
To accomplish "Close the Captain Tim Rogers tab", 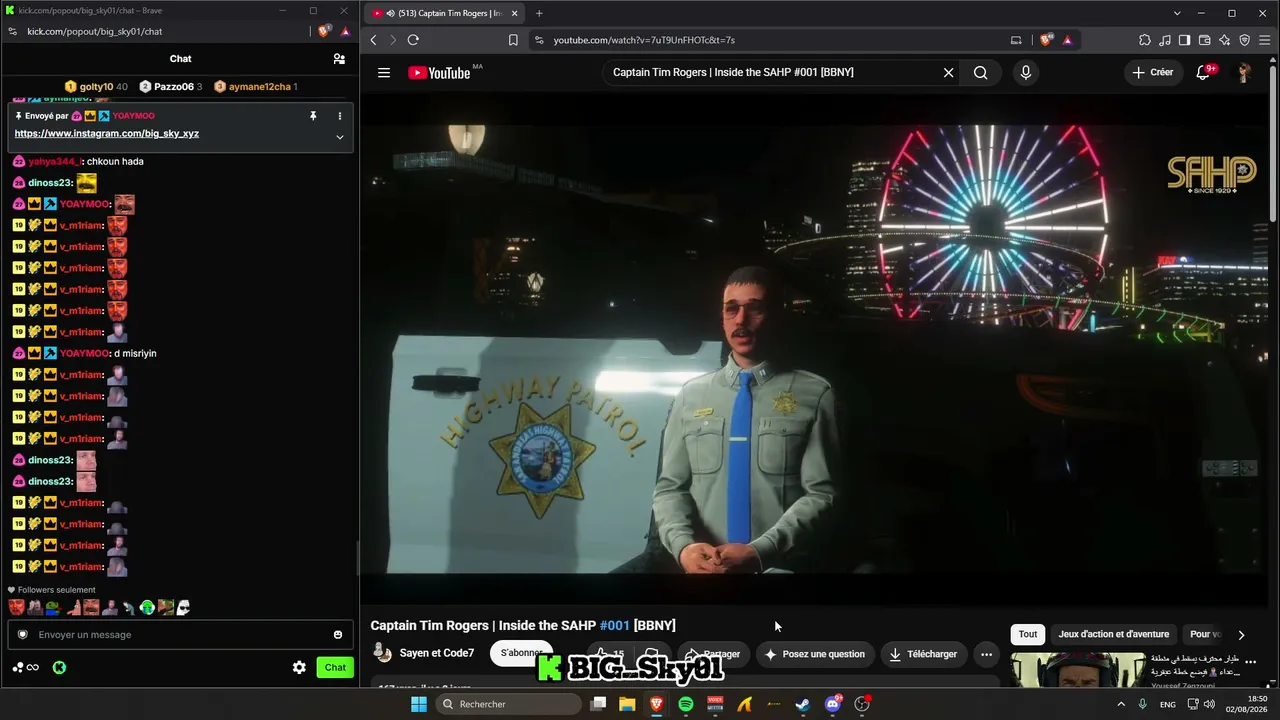I will coord(515,13).
